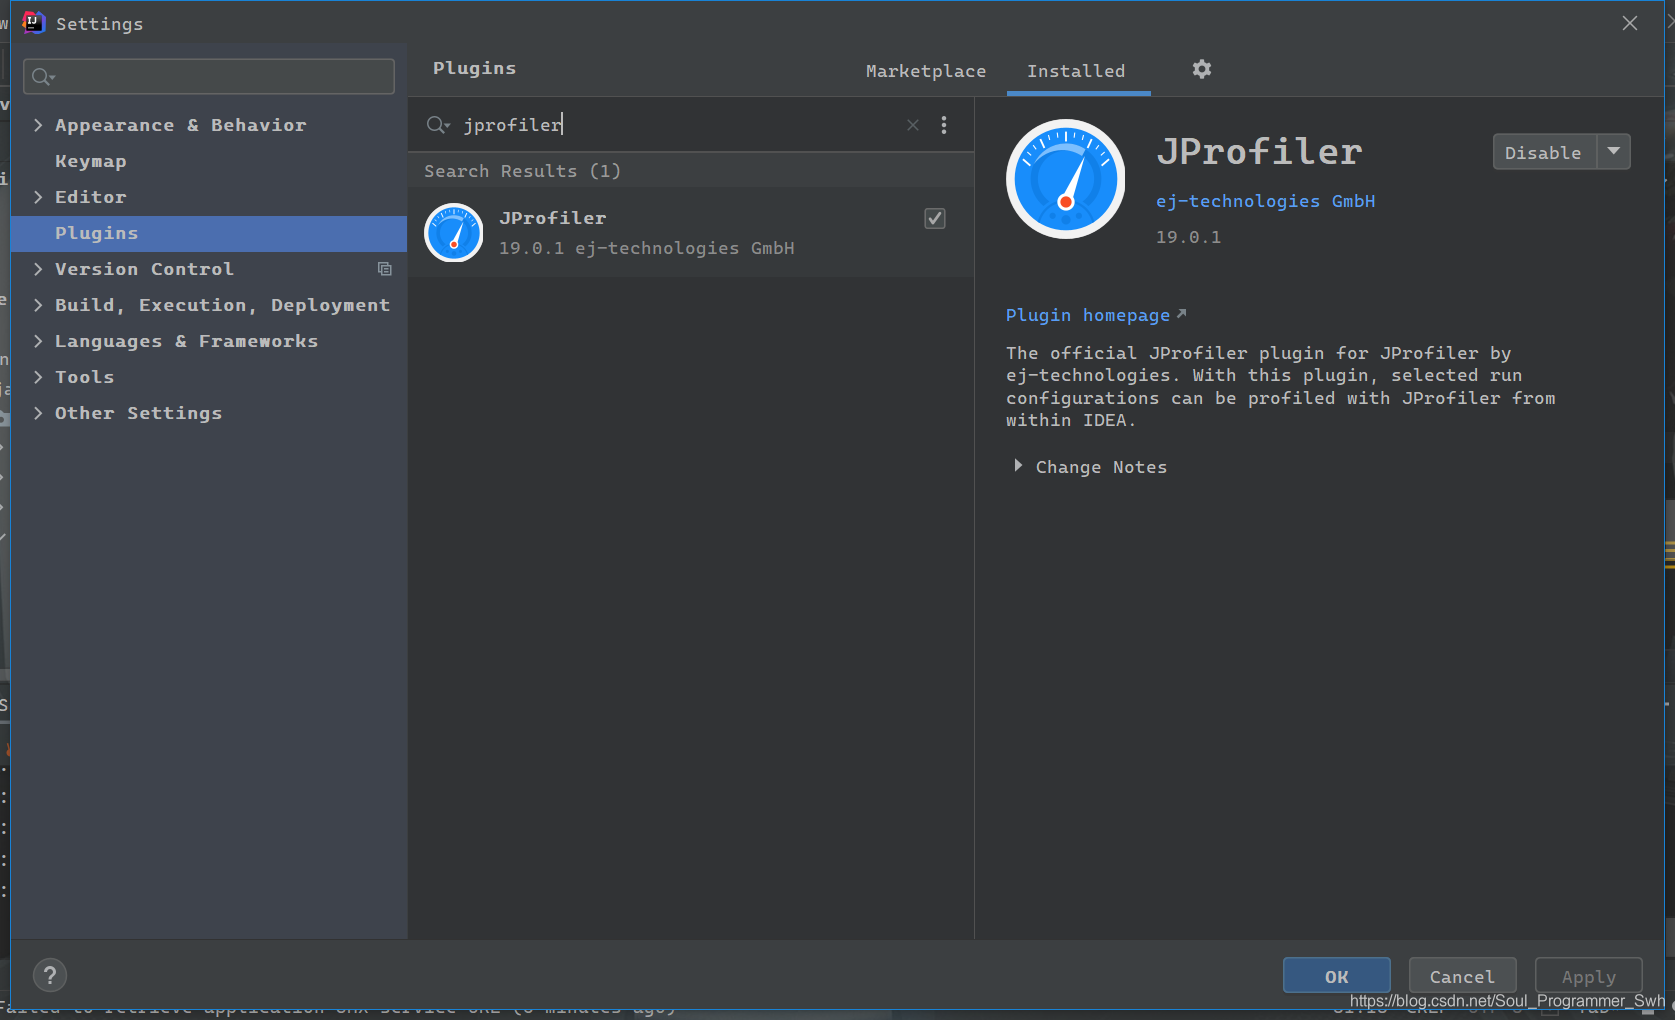Click the Version Control project-level icon
The height and width of the screenshot is (1020, 1675).
(x=384, y=269)
